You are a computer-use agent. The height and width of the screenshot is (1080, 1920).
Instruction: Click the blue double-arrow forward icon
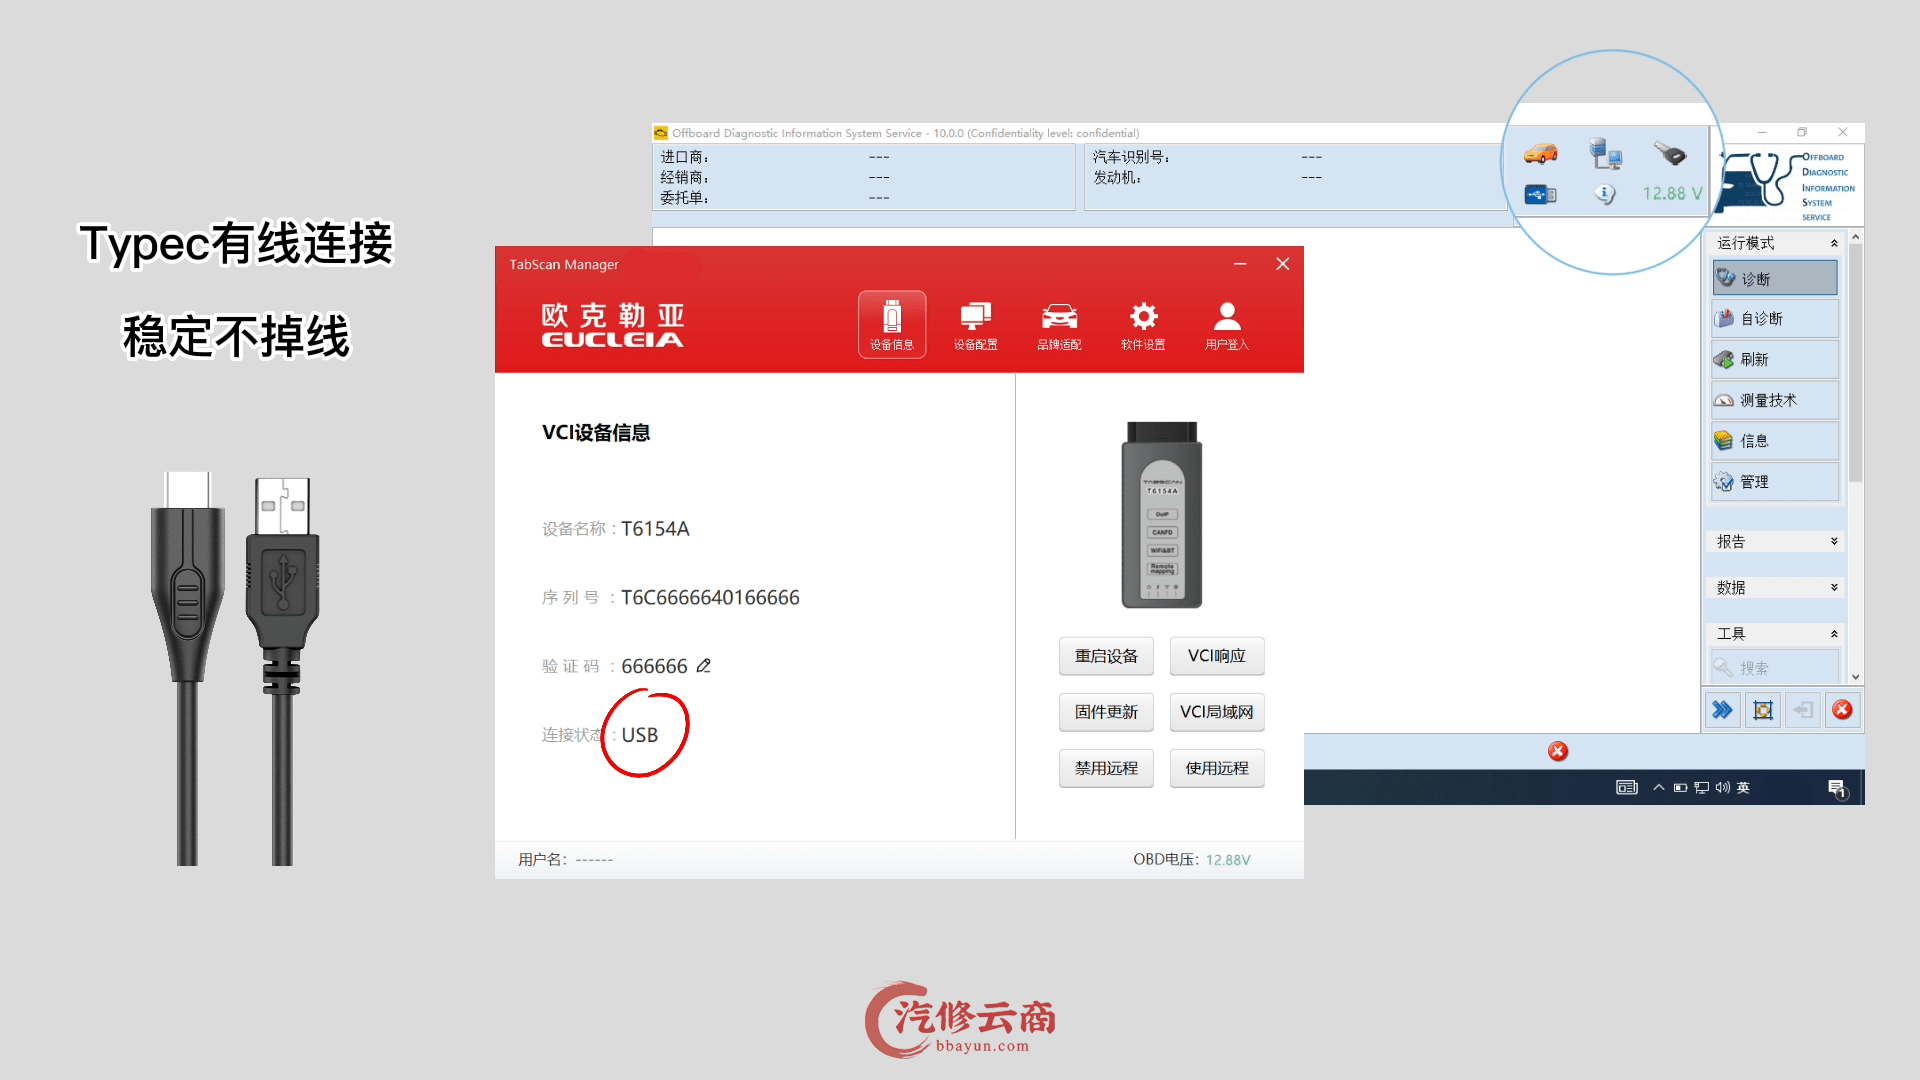[x=1722, y=710]
